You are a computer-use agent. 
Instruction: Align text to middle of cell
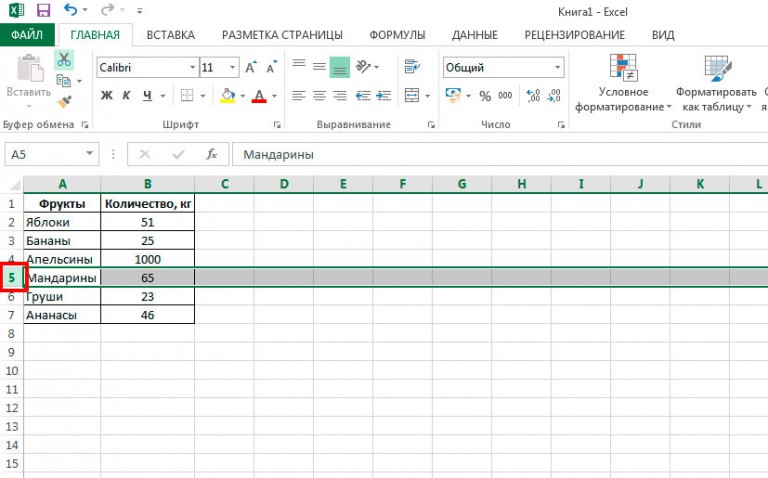click(x=319, y=67)
